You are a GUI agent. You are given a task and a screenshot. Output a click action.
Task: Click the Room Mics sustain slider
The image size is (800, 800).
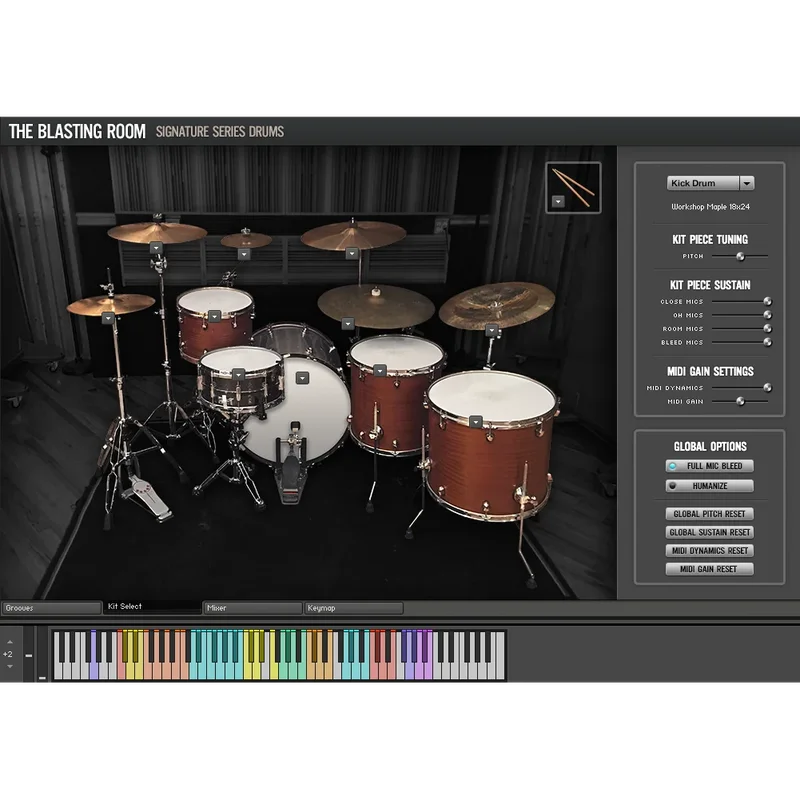click(x=741, y=329)
